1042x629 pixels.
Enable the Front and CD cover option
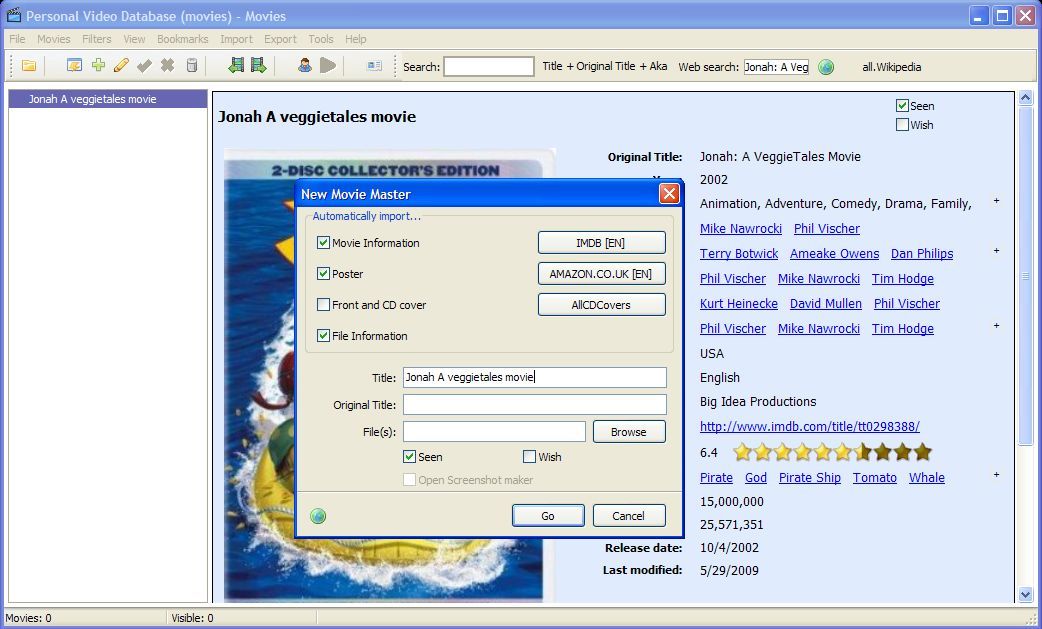(322, 304)
